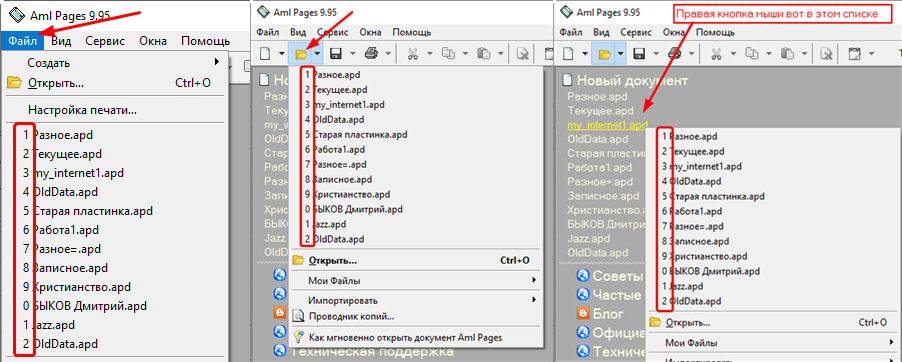This screenshot has width=902, height=362.
Task: Expand New document dropdown arrow in middle toolbar
Action: tap(282, 54)
